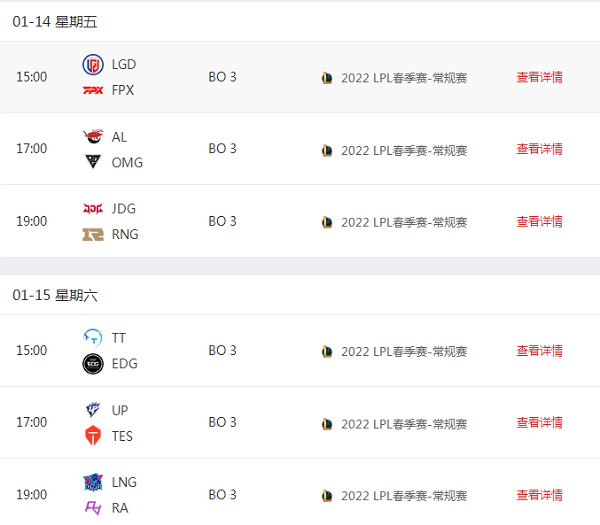Screen dimensions: 600x525
Task: Click the AL team logo
Action: 93,137
